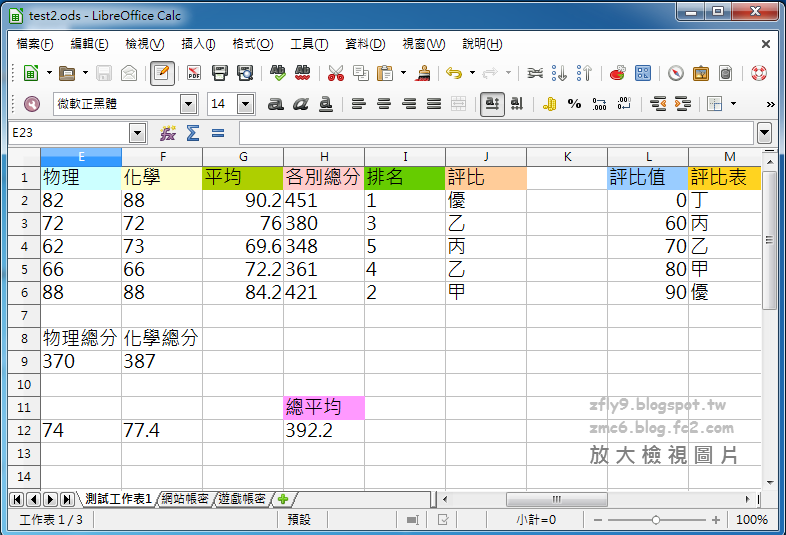The width and height of the screenshot is (786, 535).
Task: Switch to the 網站帳密 sheet tab
Action: (184, 498)
